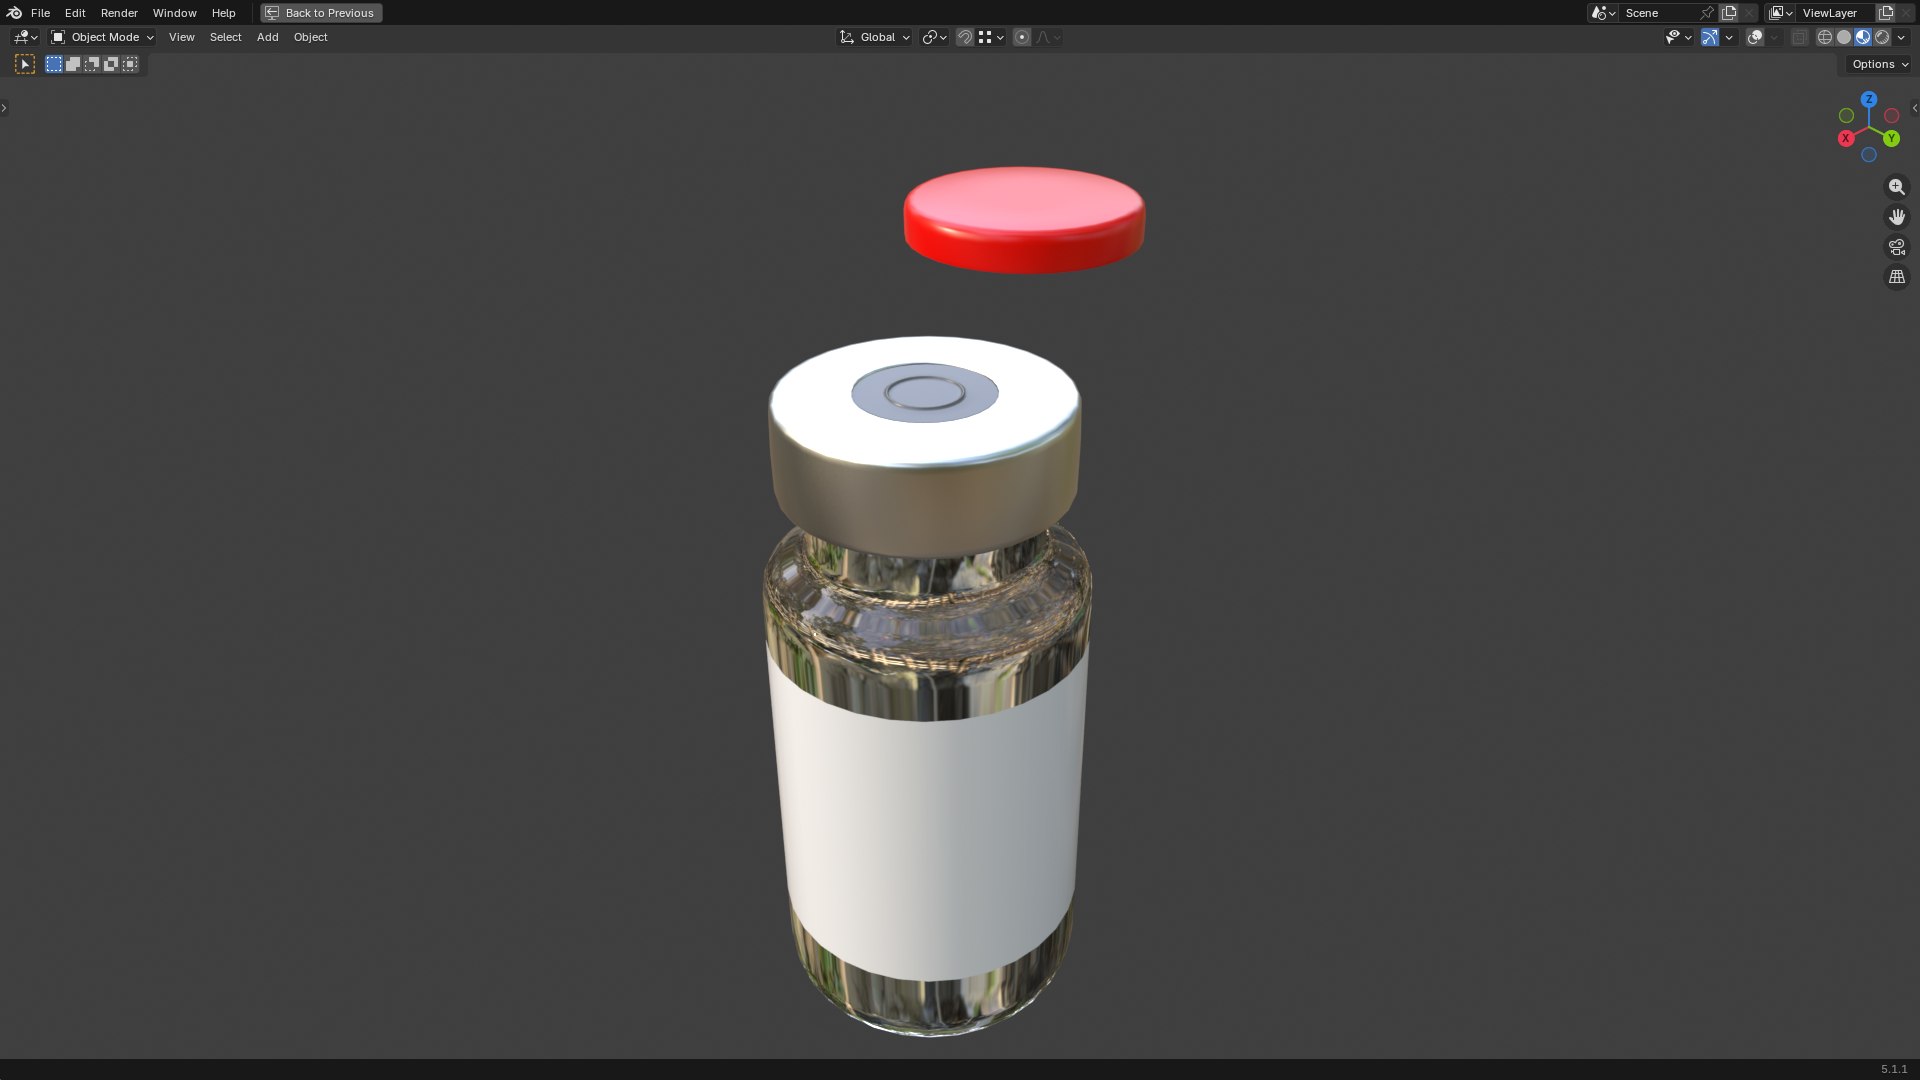Open the snapping options dropdown
This screenshot has height=1080, width=1920.
click(991, 37)
